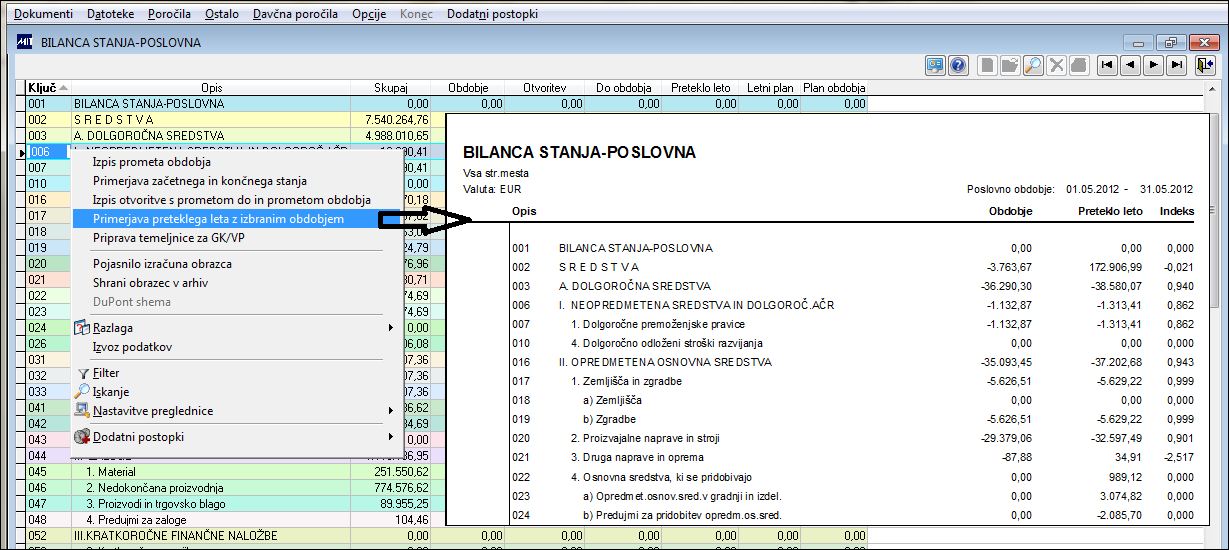Click the Letni plan column header
1229x550 pixels.
point(770,88)
